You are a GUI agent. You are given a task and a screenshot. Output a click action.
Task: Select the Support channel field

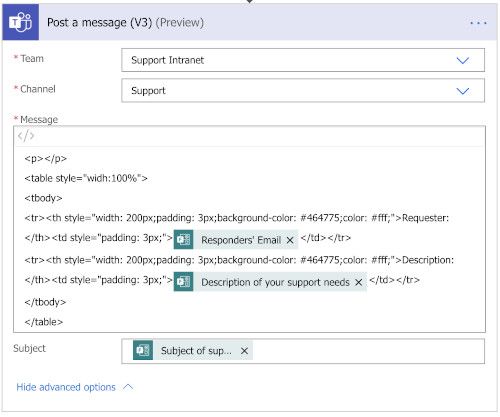[303, 90]
